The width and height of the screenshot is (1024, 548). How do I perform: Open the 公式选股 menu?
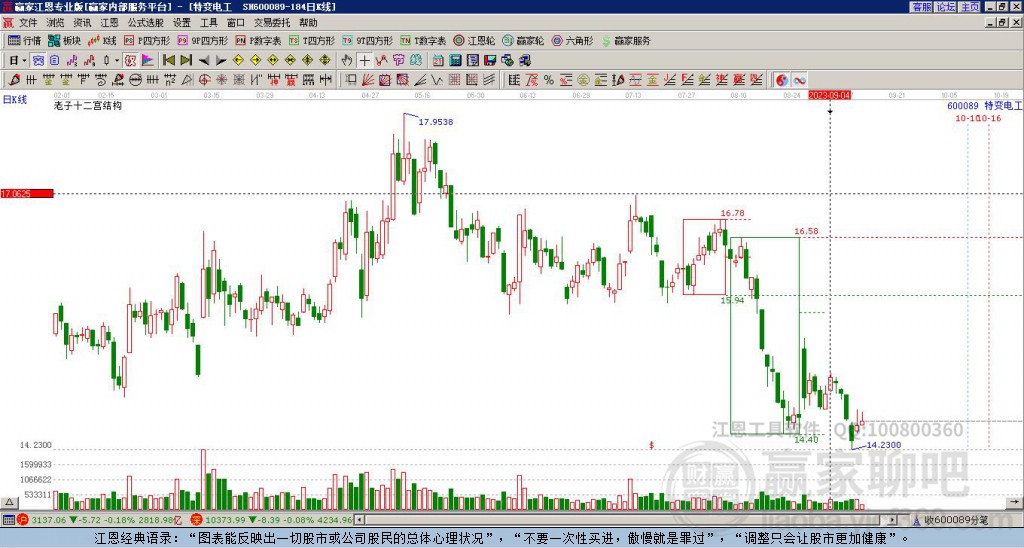[x=146, y=23]
